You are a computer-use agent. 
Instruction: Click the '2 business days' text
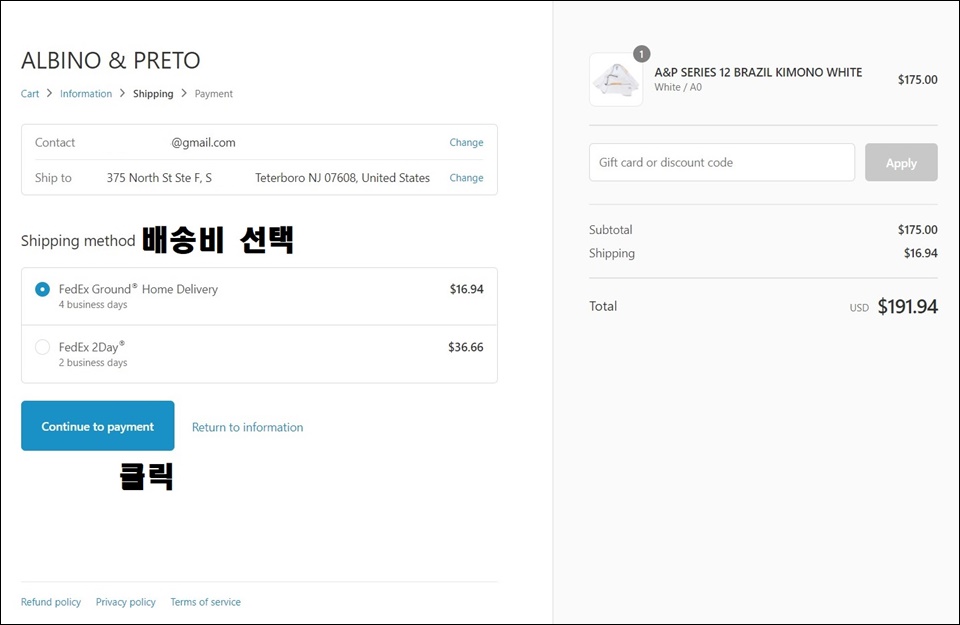[93, 362]
